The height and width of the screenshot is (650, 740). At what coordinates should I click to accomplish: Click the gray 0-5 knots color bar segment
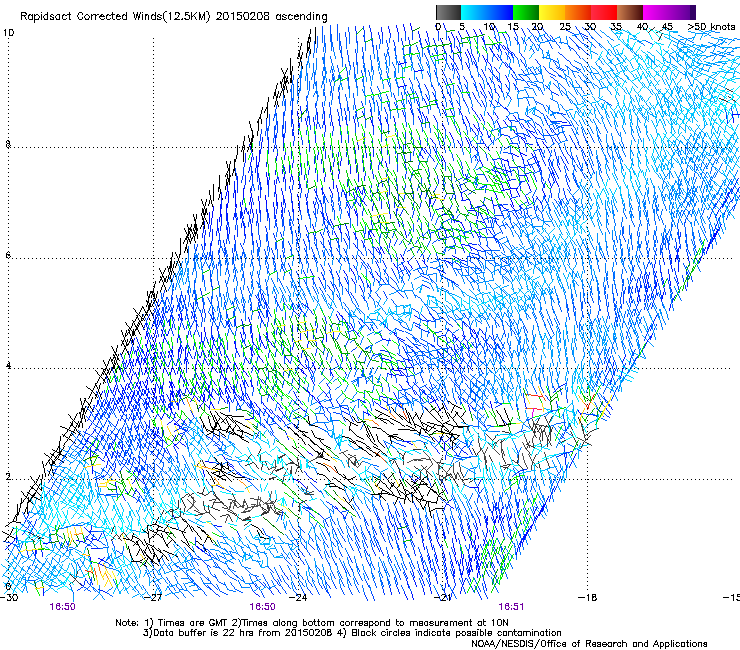coord(448,12)
